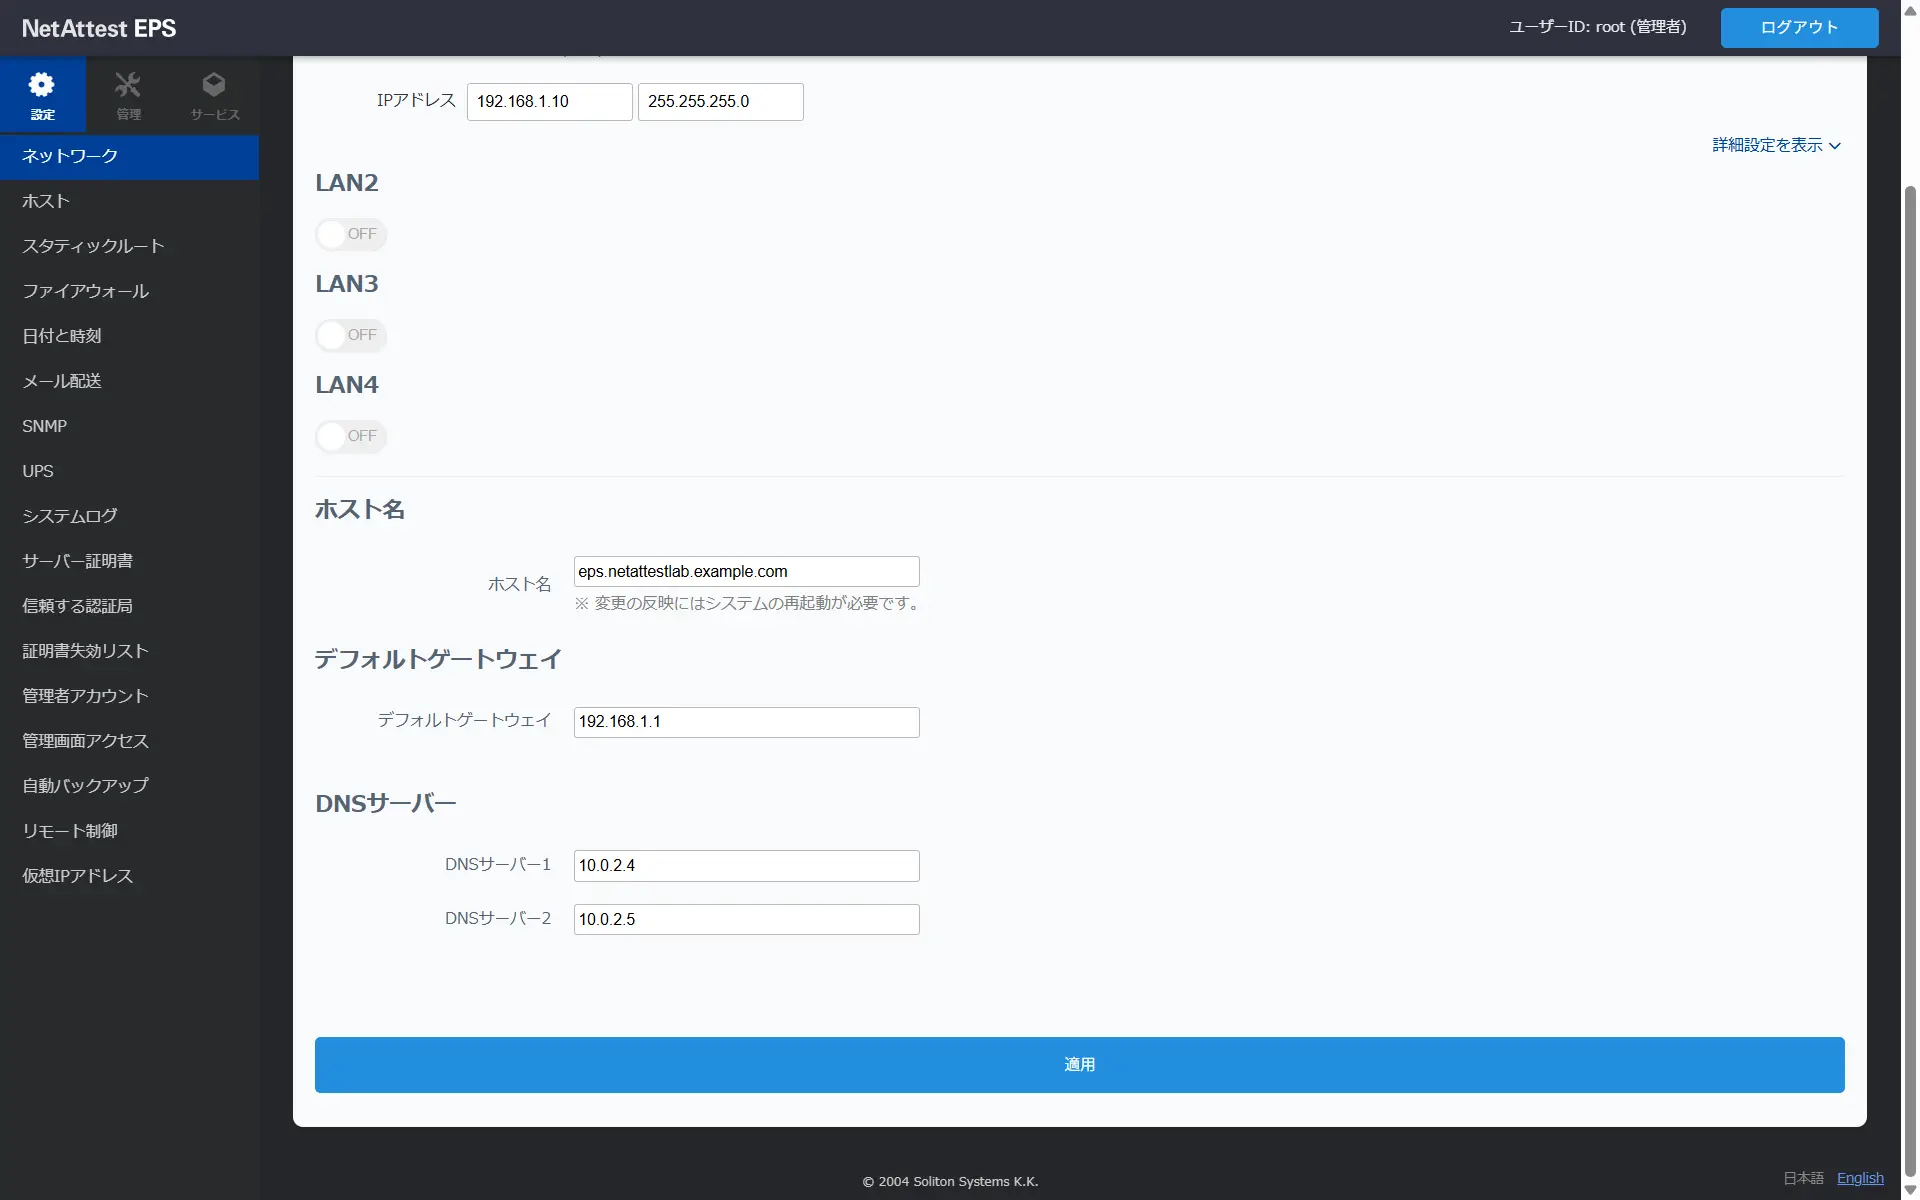Enable the LAN3 toggle
1920x1200 pixels.
[351, 335]
